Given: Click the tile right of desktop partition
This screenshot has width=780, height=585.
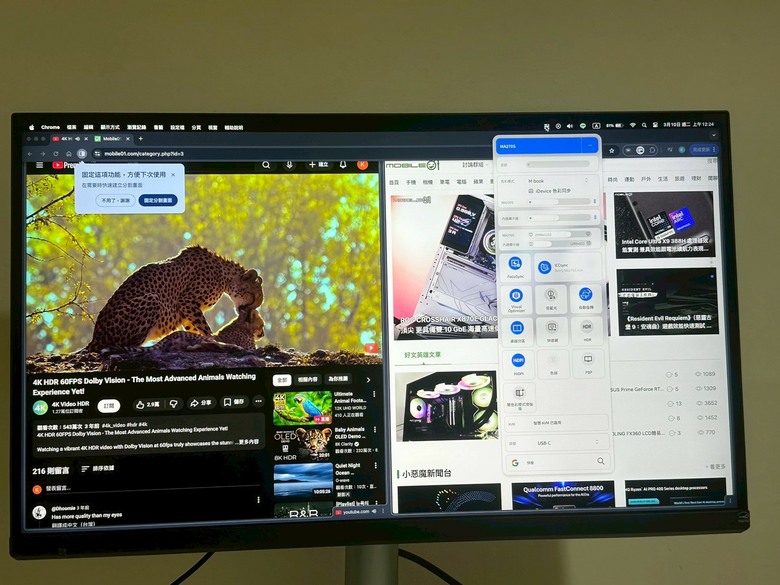Looking at the screenshot, I should coord(552,331).
